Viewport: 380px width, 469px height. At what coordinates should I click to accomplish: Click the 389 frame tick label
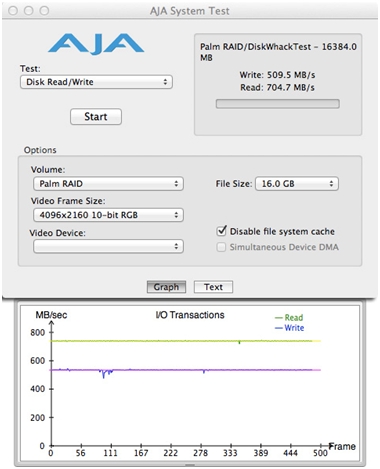click(x=261, y=453)
